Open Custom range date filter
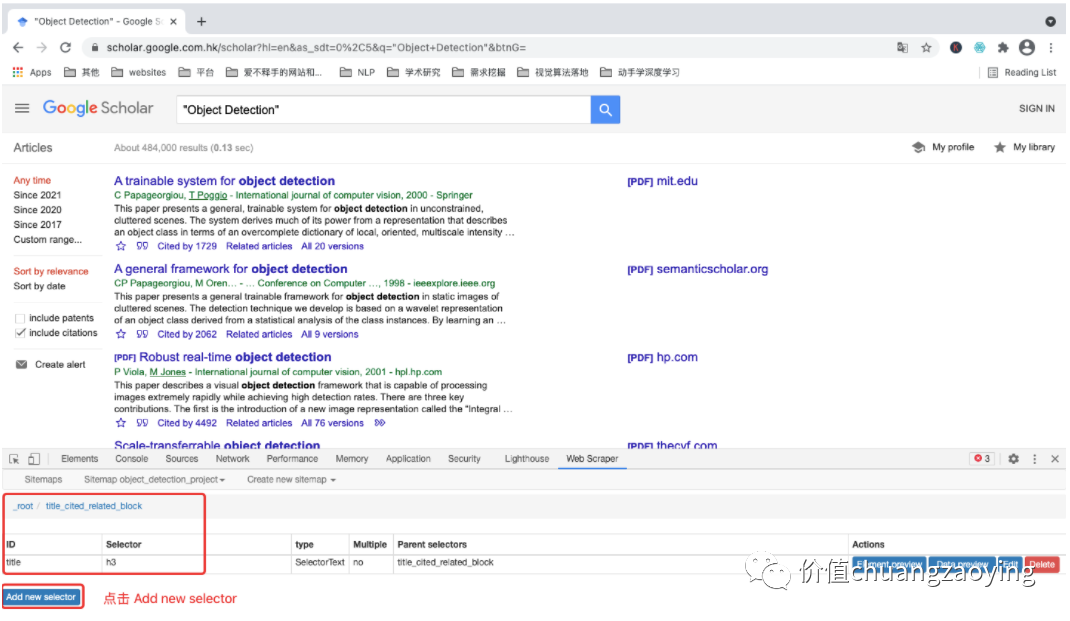1070x621 pixels. [47, 240]
